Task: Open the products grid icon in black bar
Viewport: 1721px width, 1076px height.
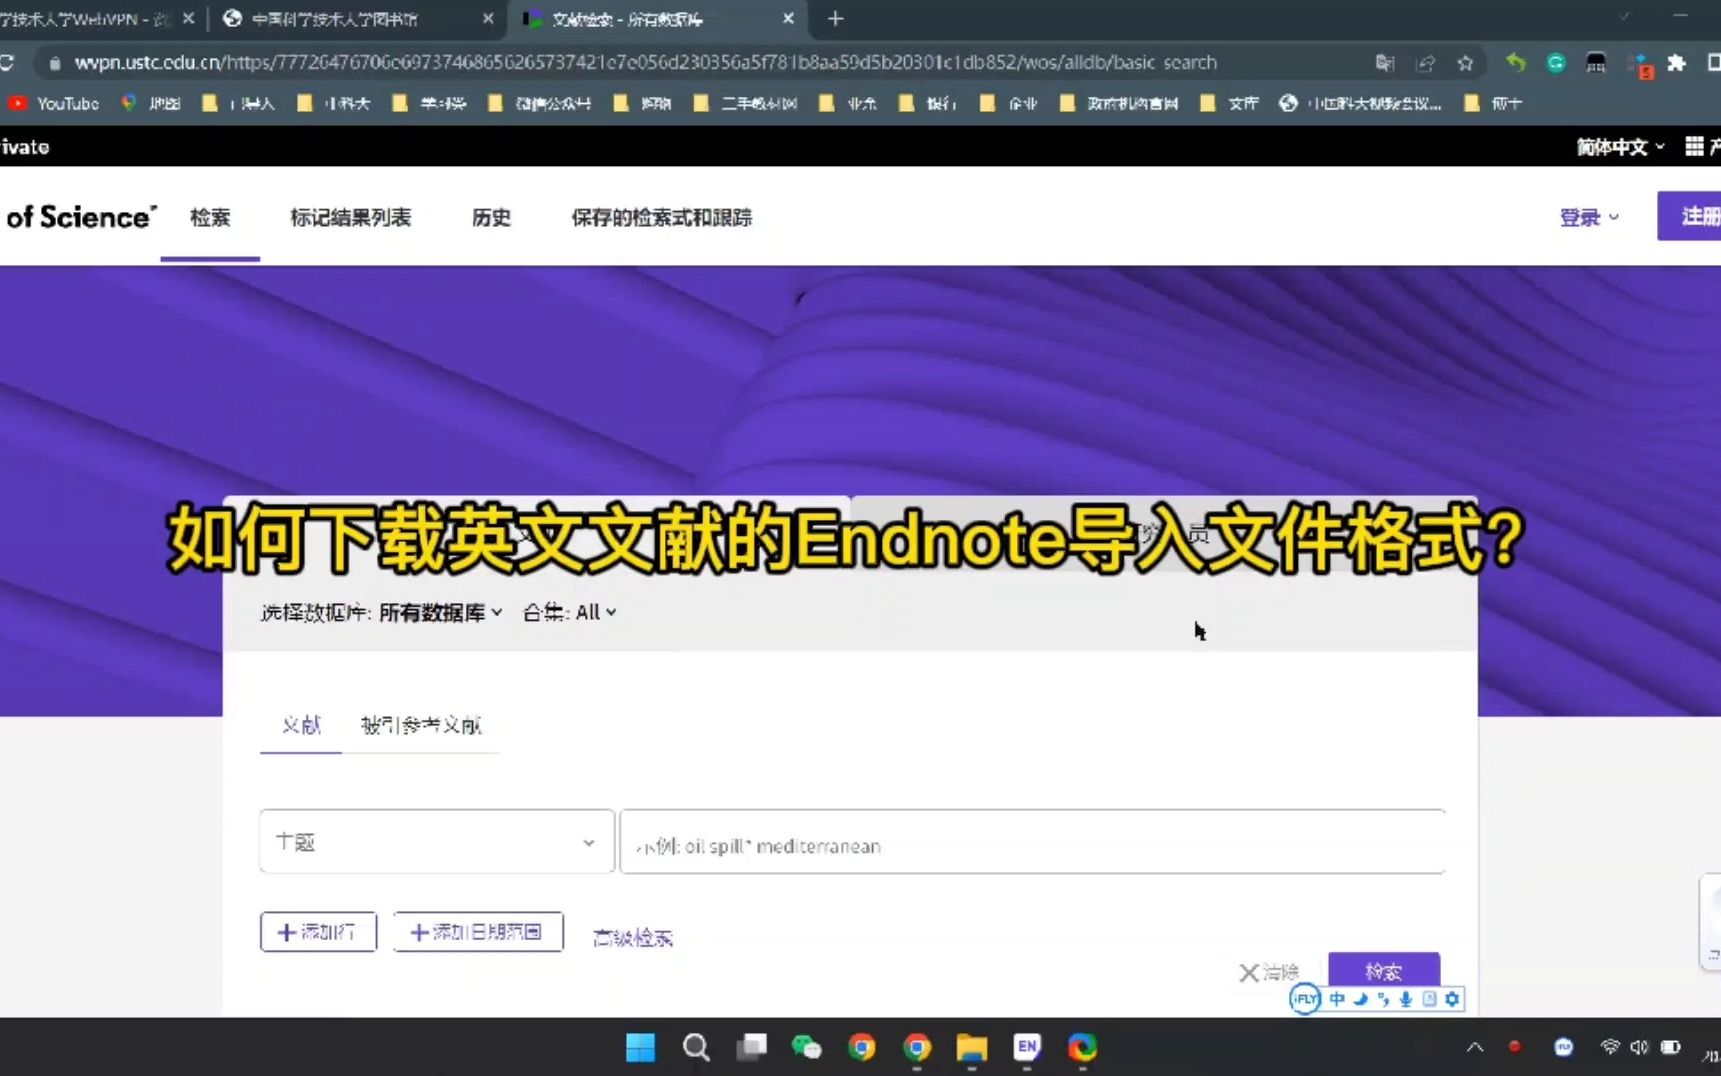Action: point(1694,146)
